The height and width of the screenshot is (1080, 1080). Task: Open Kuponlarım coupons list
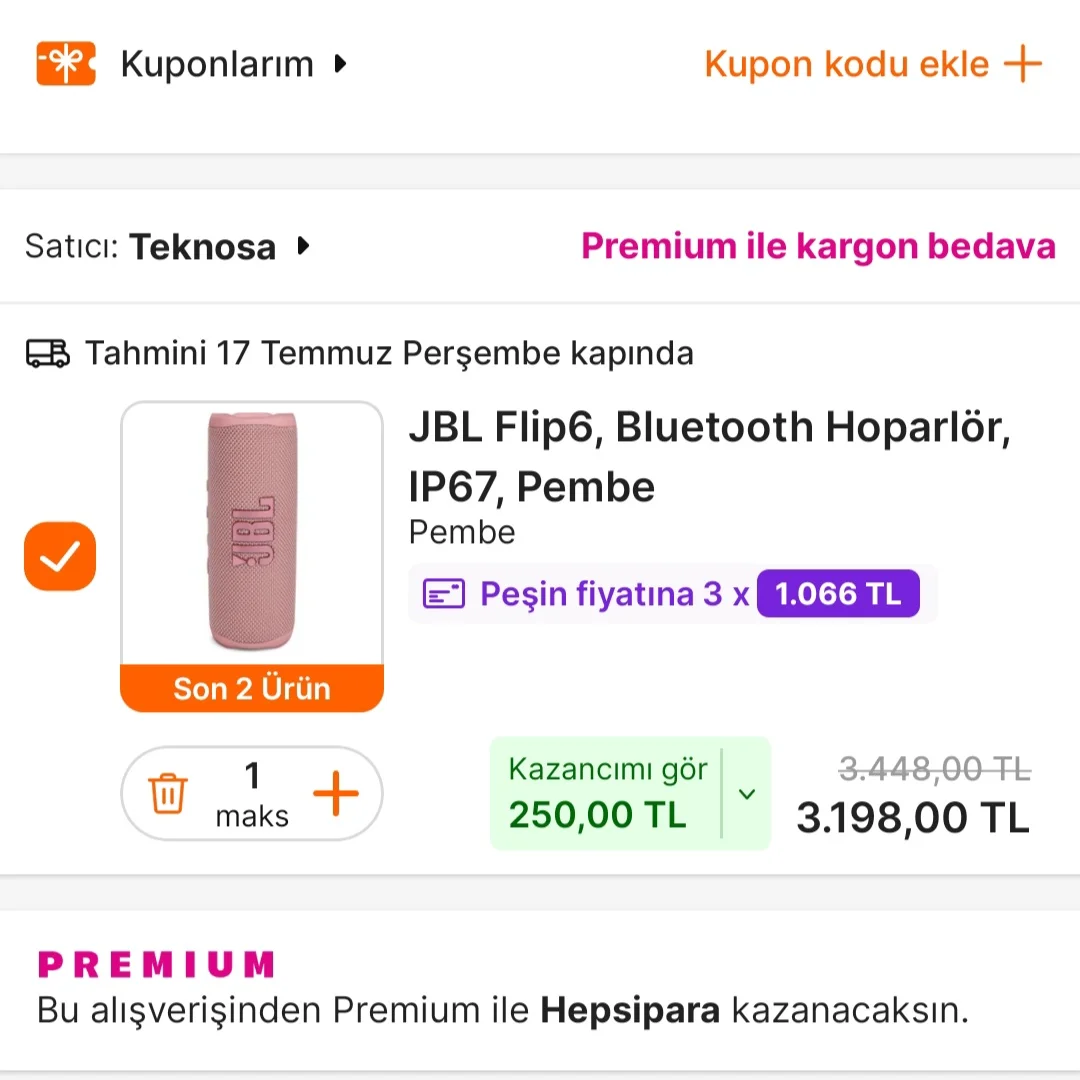[217, 65]
